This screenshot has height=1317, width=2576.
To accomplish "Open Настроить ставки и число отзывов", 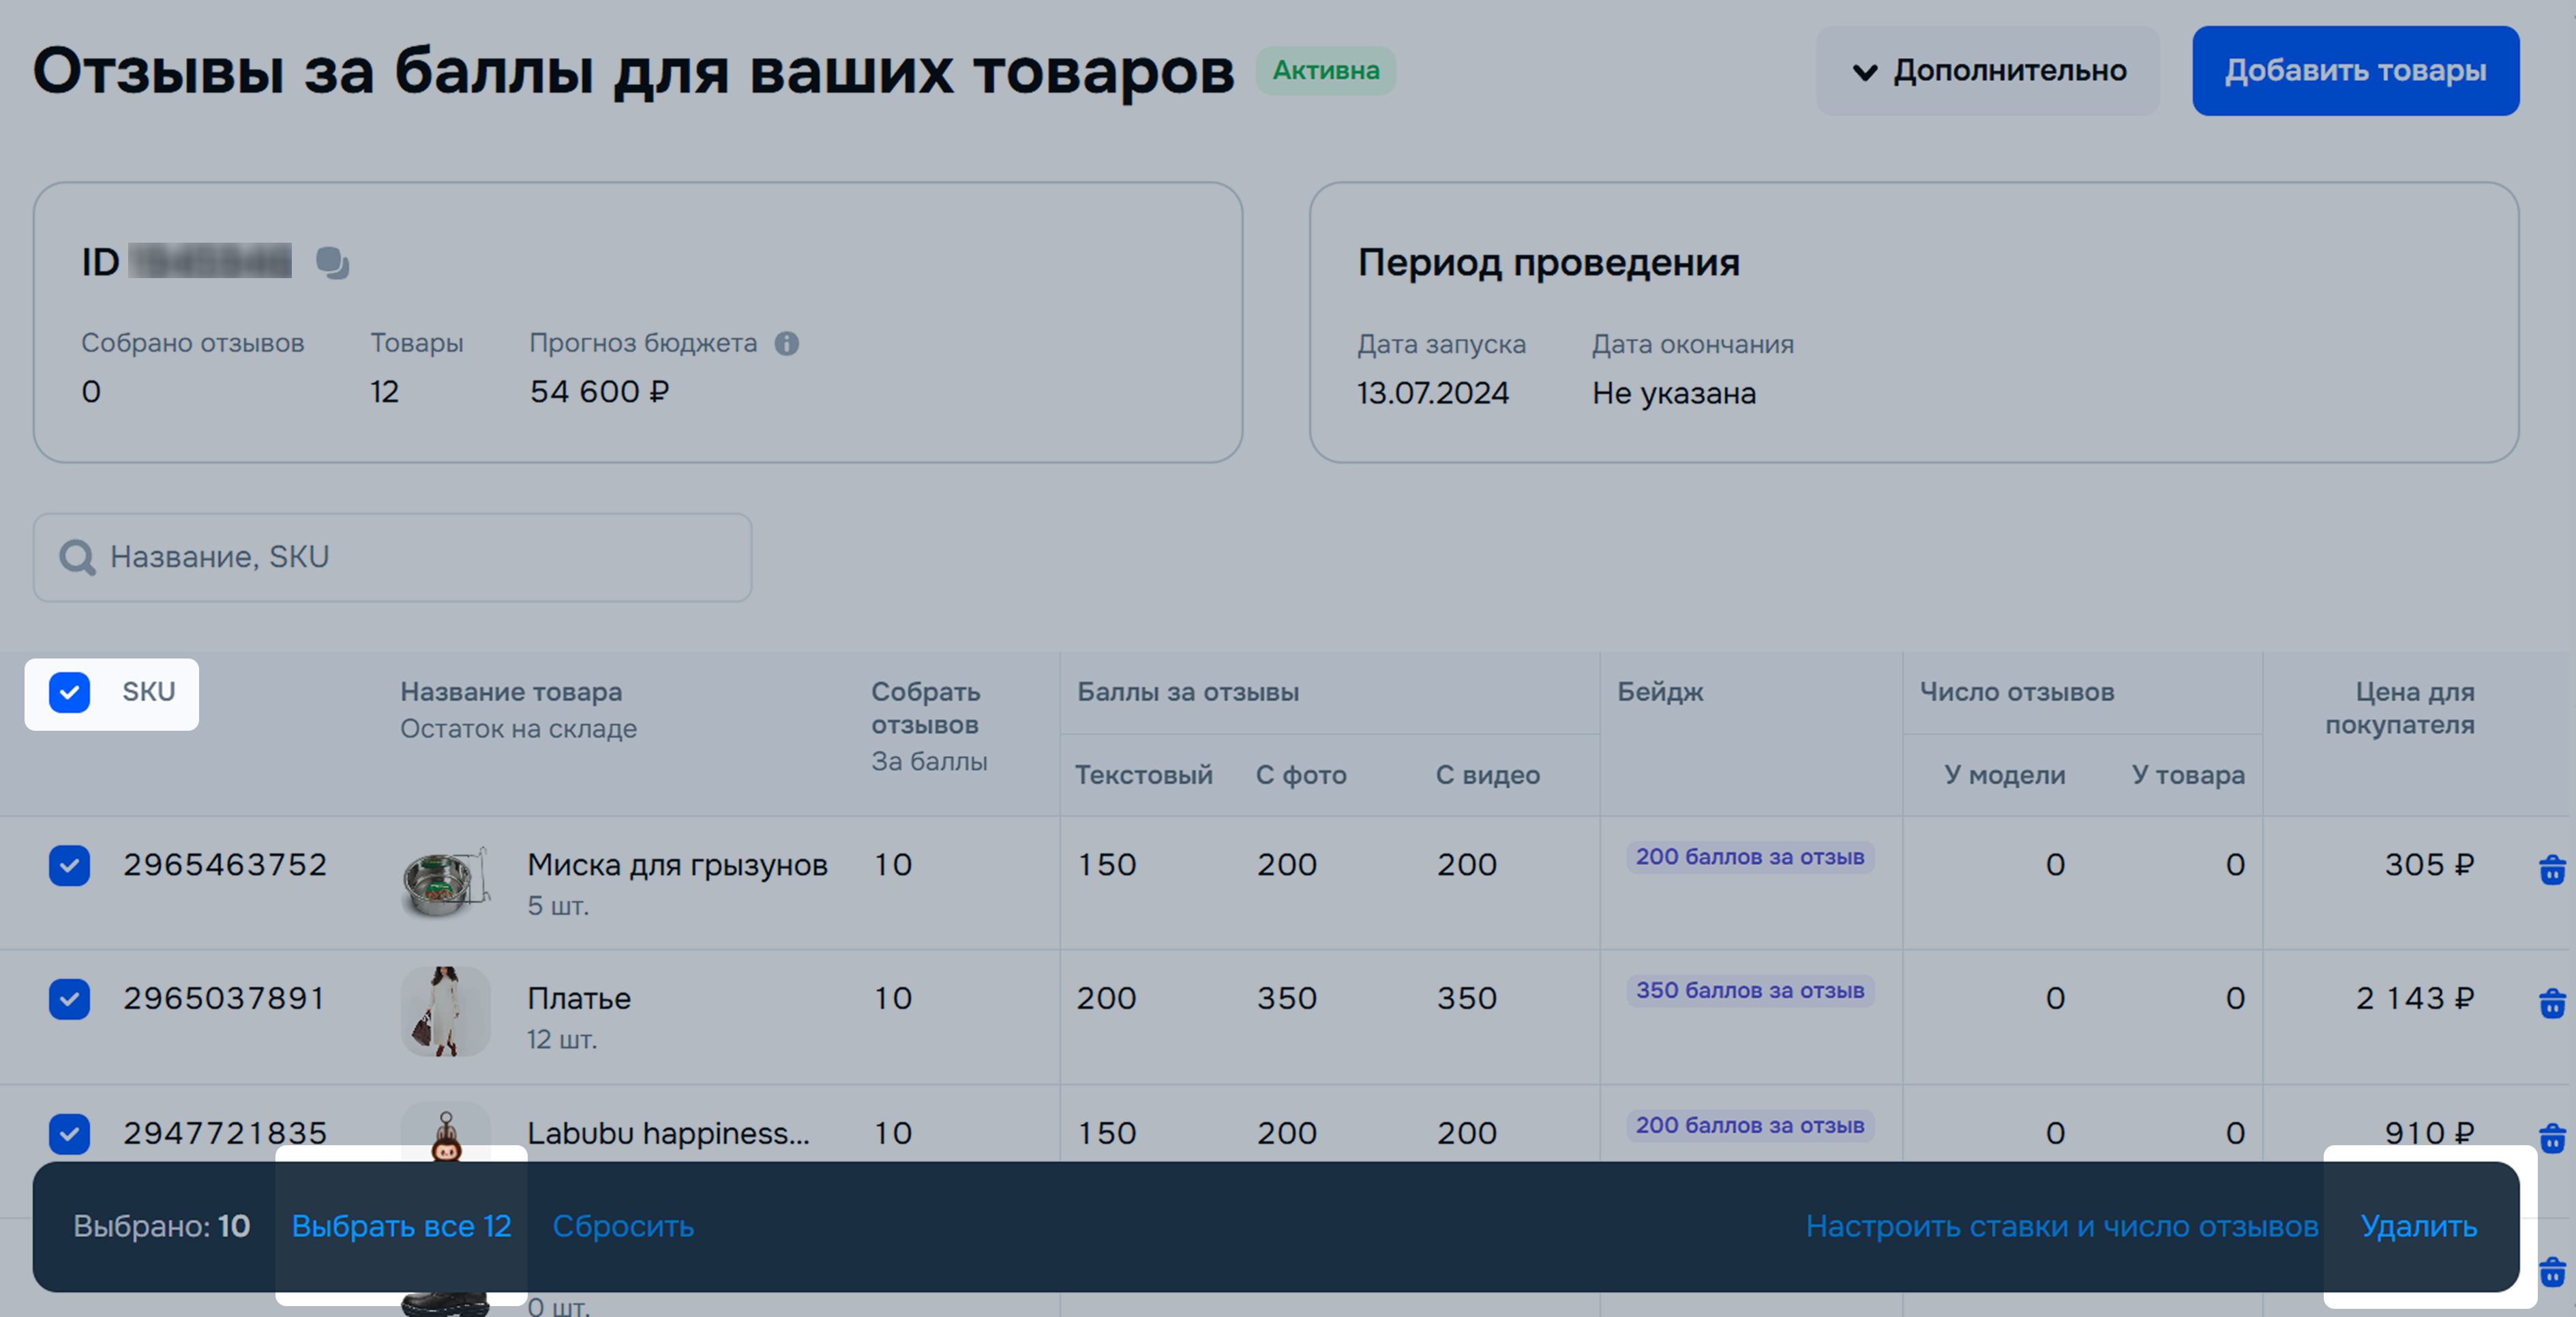I will coord(2061,1226).
